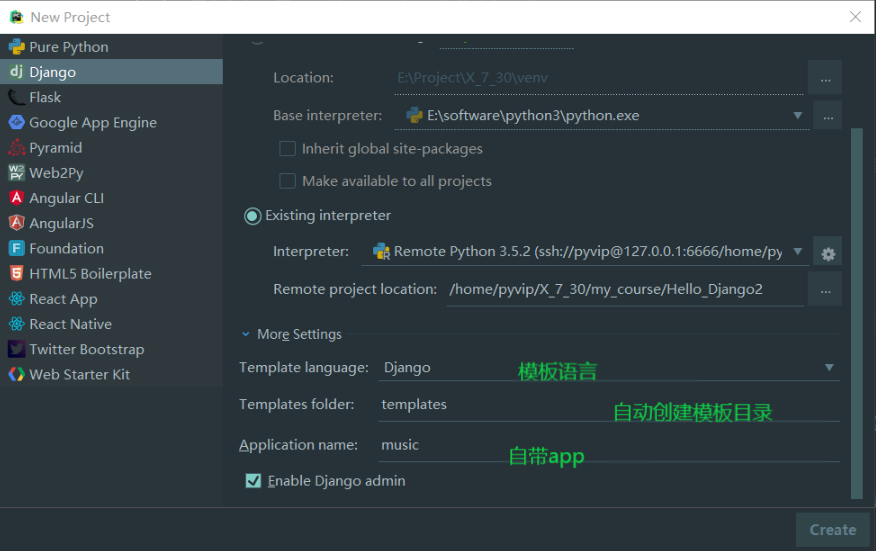Select Existing interpreter radio button
This screenshot has width=876, height=551.
(253, 216)
